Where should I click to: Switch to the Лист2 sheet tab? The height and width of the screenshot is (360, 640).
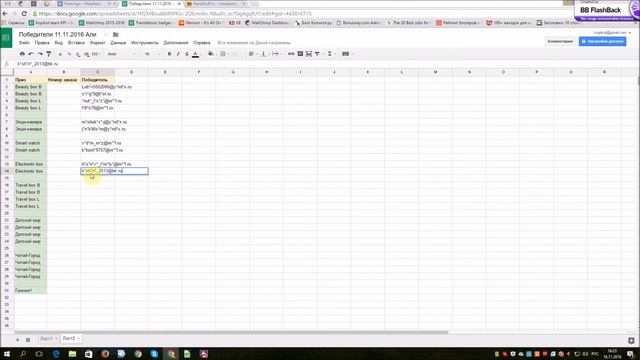71,338
